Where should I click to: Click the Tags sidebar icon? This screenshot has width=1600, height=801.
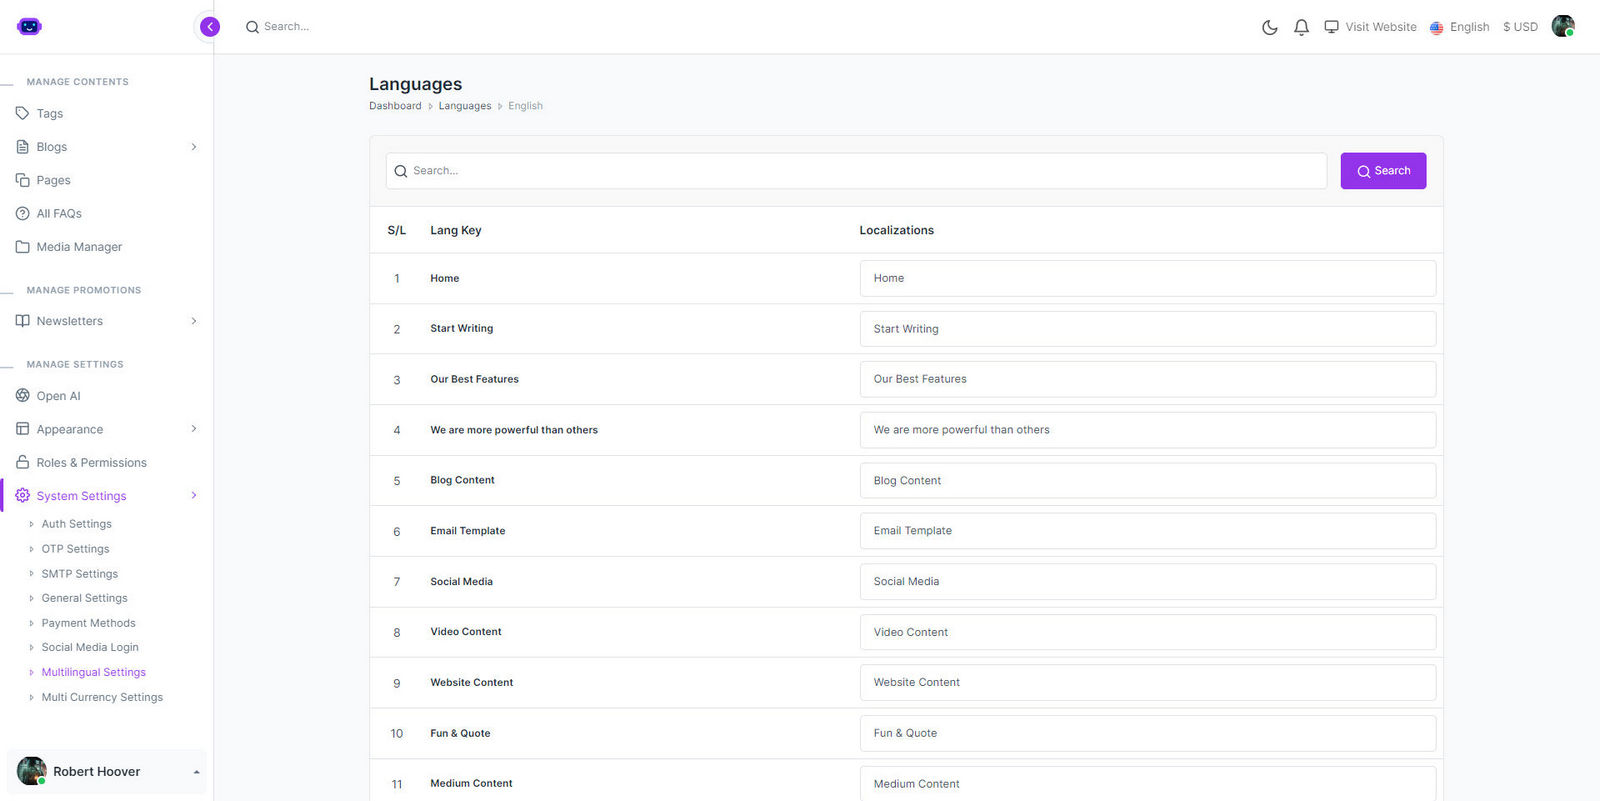[23, 113]
